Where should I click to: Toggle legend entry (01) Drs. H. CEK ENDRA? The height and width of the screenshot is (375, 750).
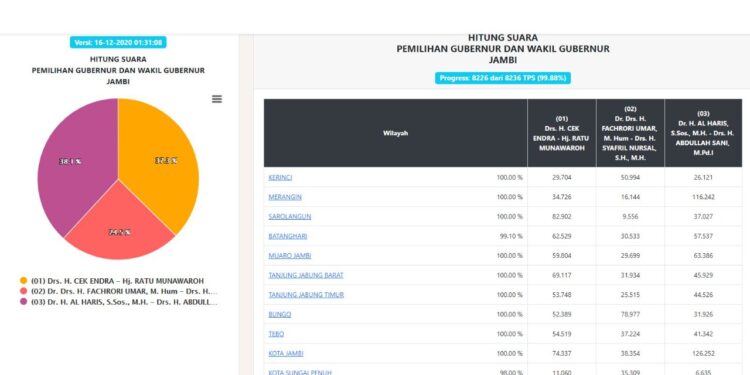click(x=117, y=281)
